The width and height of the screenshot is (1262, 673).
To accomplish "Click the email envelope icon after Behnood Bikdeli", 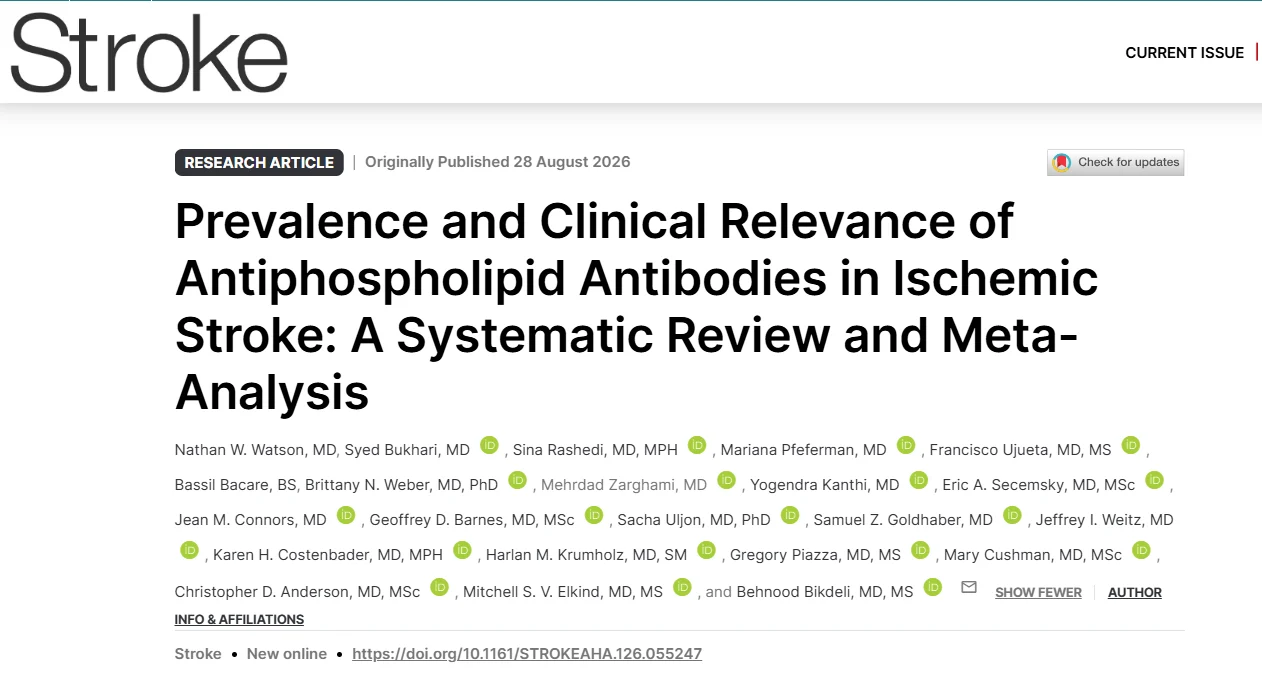I will click(x=968, y=588).
